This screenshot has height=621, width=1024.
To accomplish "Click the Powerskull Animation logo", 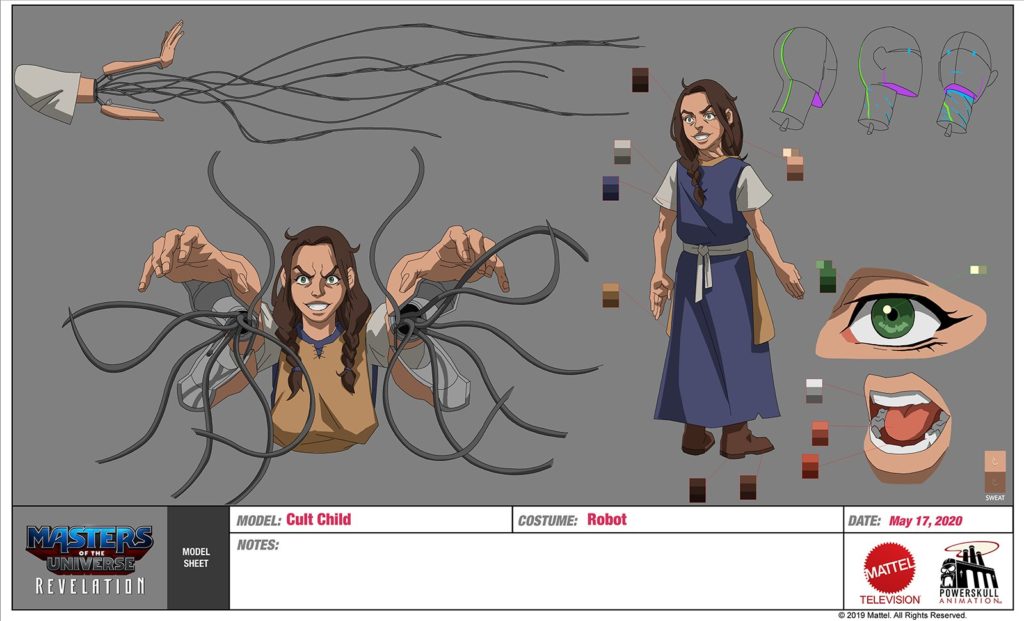I will point(970,573).
